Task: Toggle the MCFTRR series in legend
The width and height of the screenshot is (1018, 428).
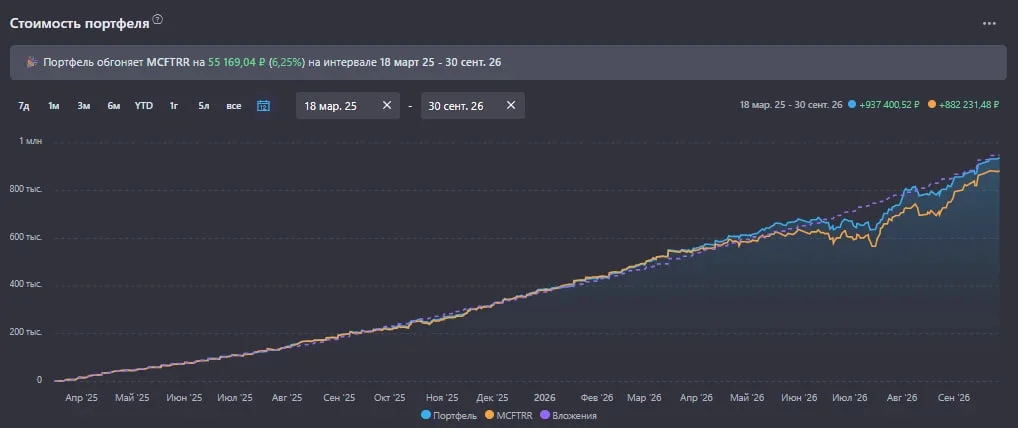Action: (508, 415)
